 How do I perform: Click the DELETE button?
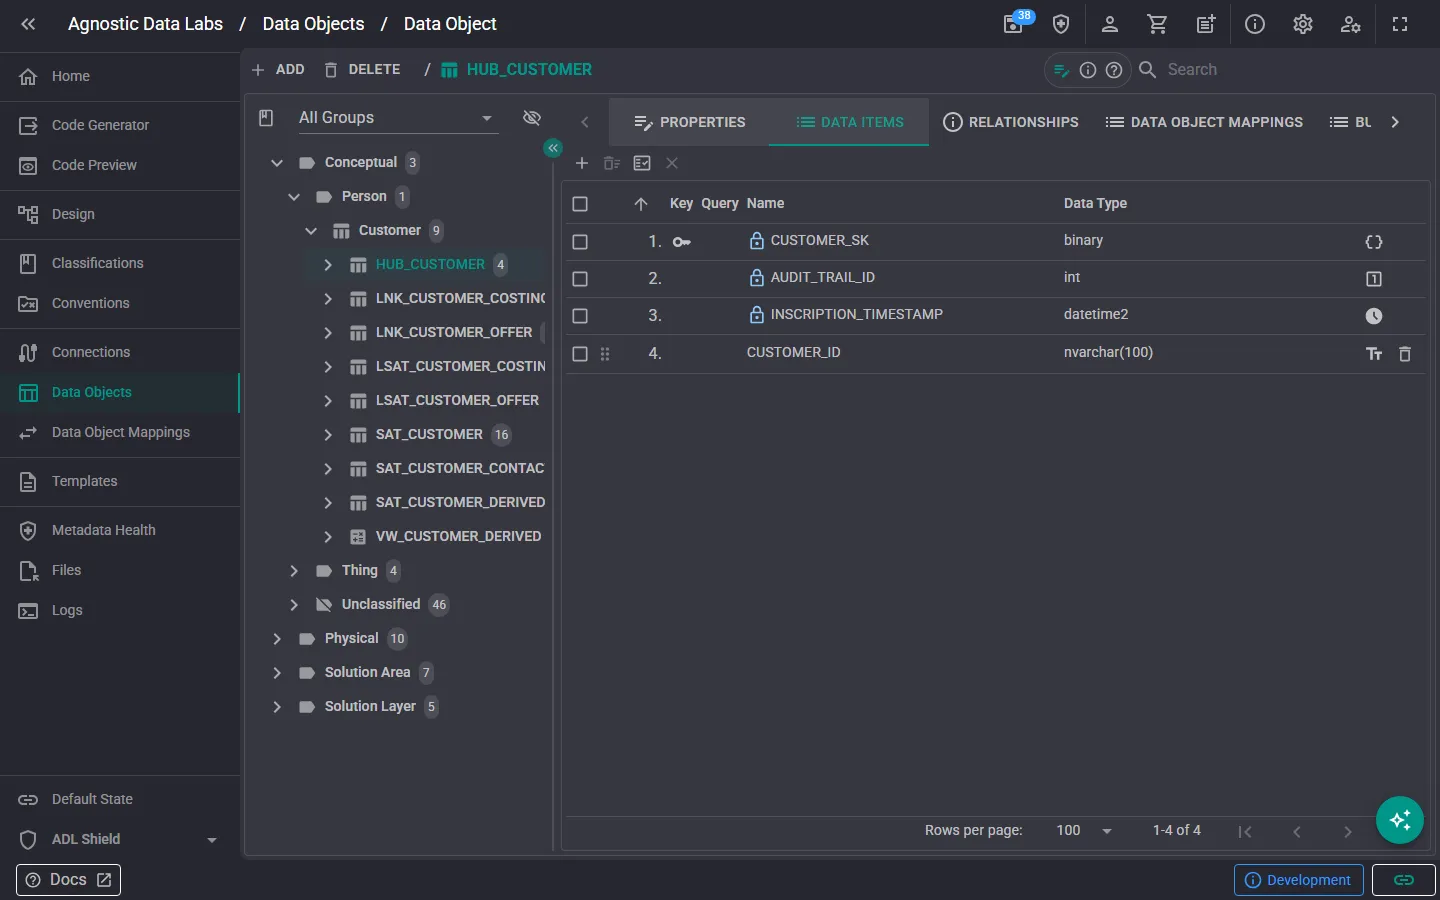click(362, 70)
